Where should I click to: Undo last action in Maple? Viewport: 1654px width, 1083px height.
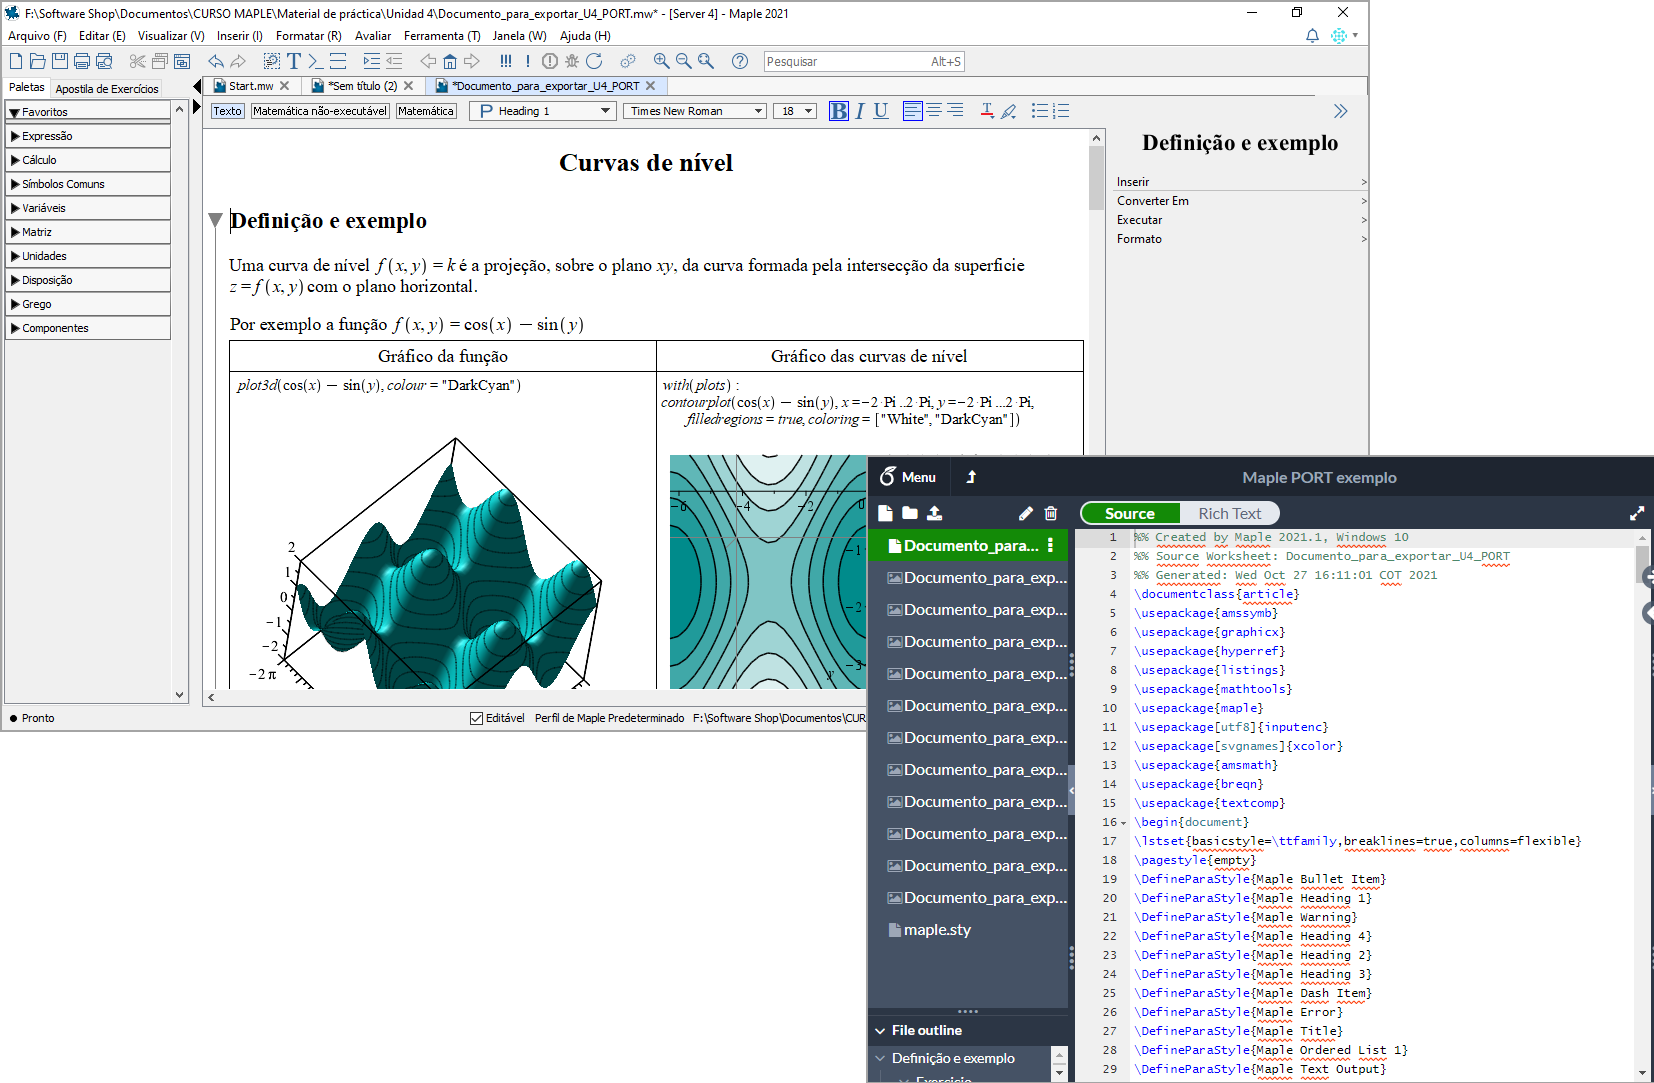pos(216,61)
